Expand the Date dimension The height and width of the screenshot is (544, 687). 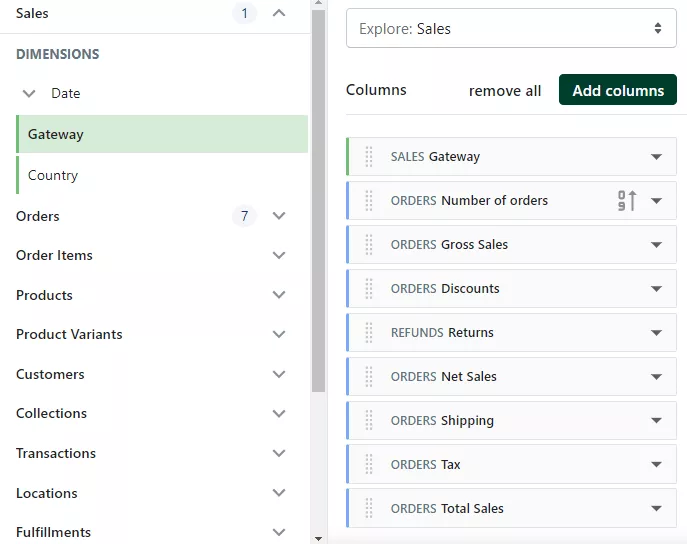(x=29, y=93)
